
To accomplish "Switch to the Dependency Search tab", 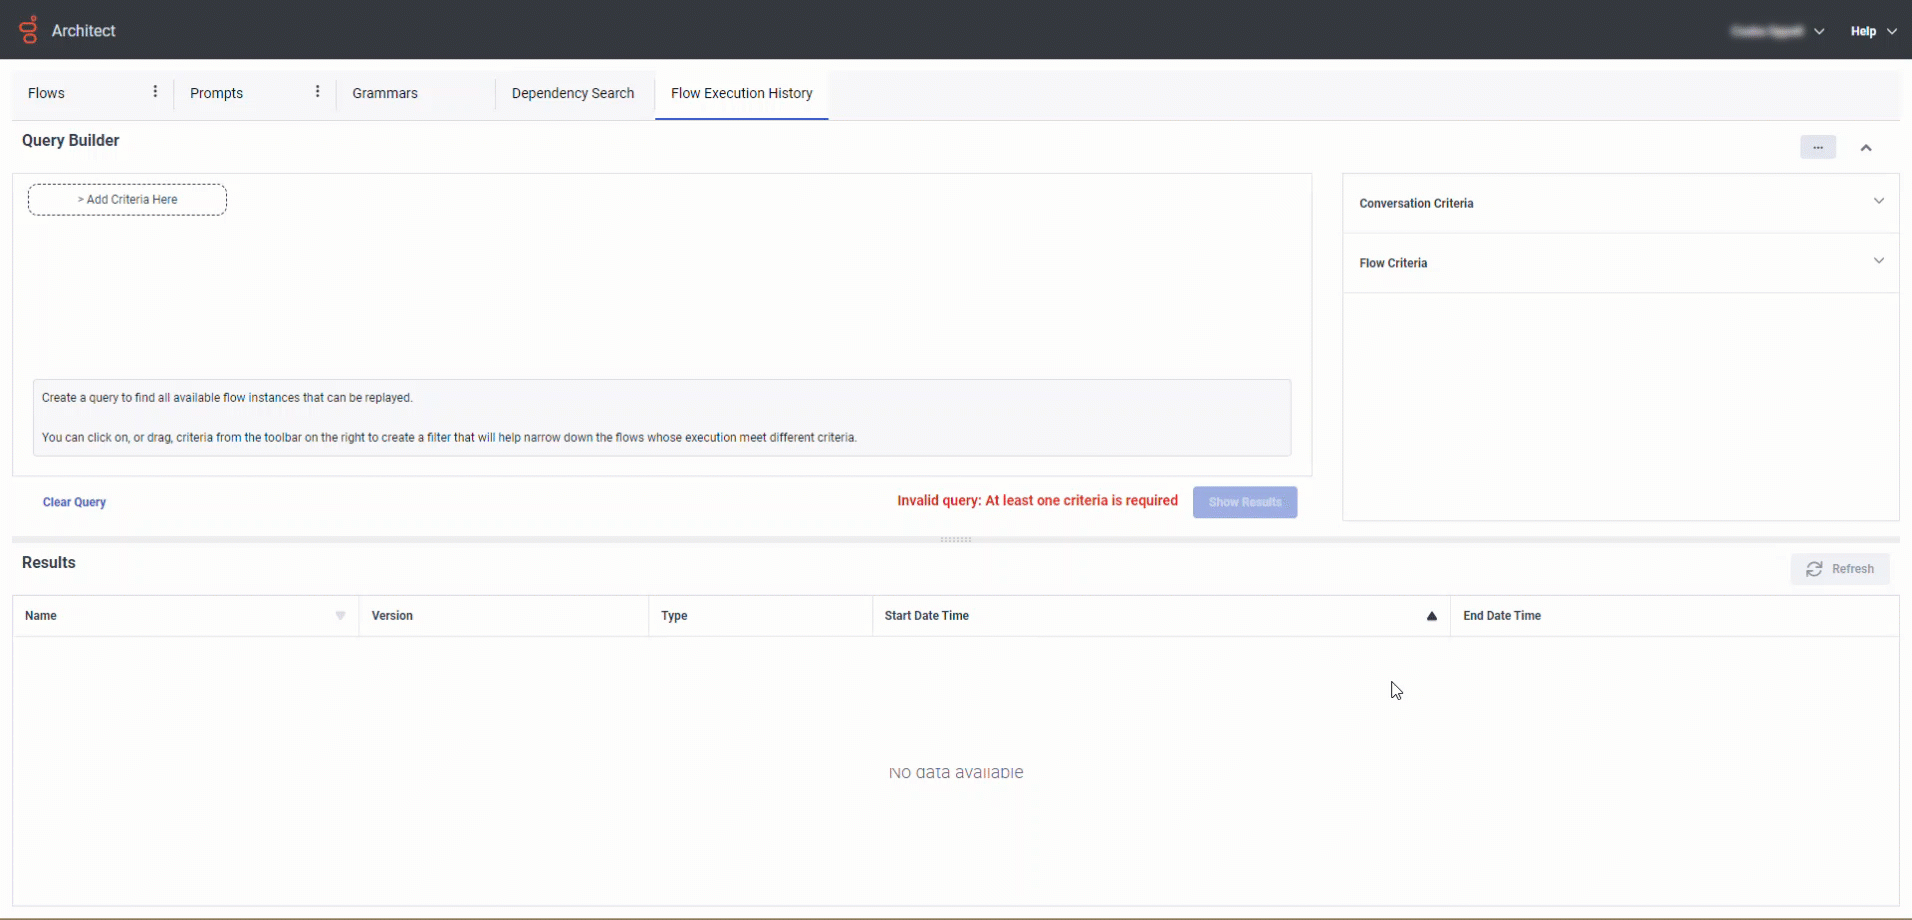I will coord(572,92).
